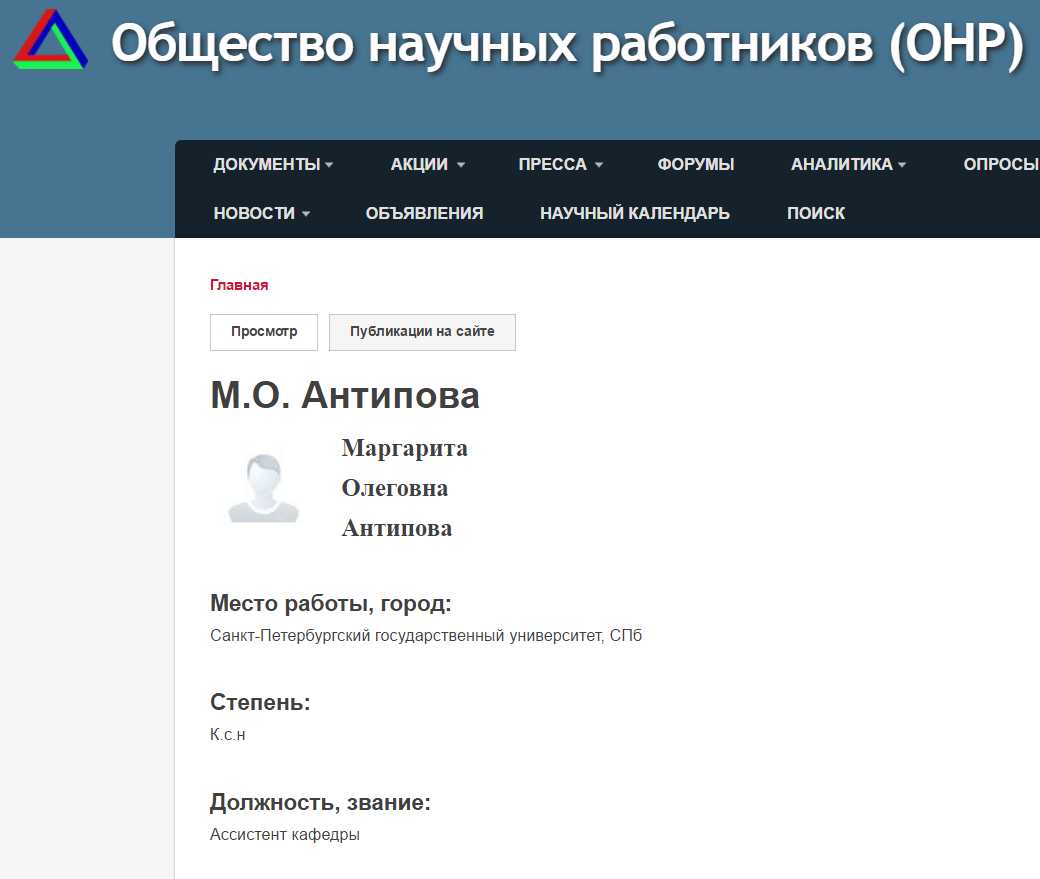Expand the НОВОСТИ dropdown menu

pyautogui.click(x=262, y=213)
